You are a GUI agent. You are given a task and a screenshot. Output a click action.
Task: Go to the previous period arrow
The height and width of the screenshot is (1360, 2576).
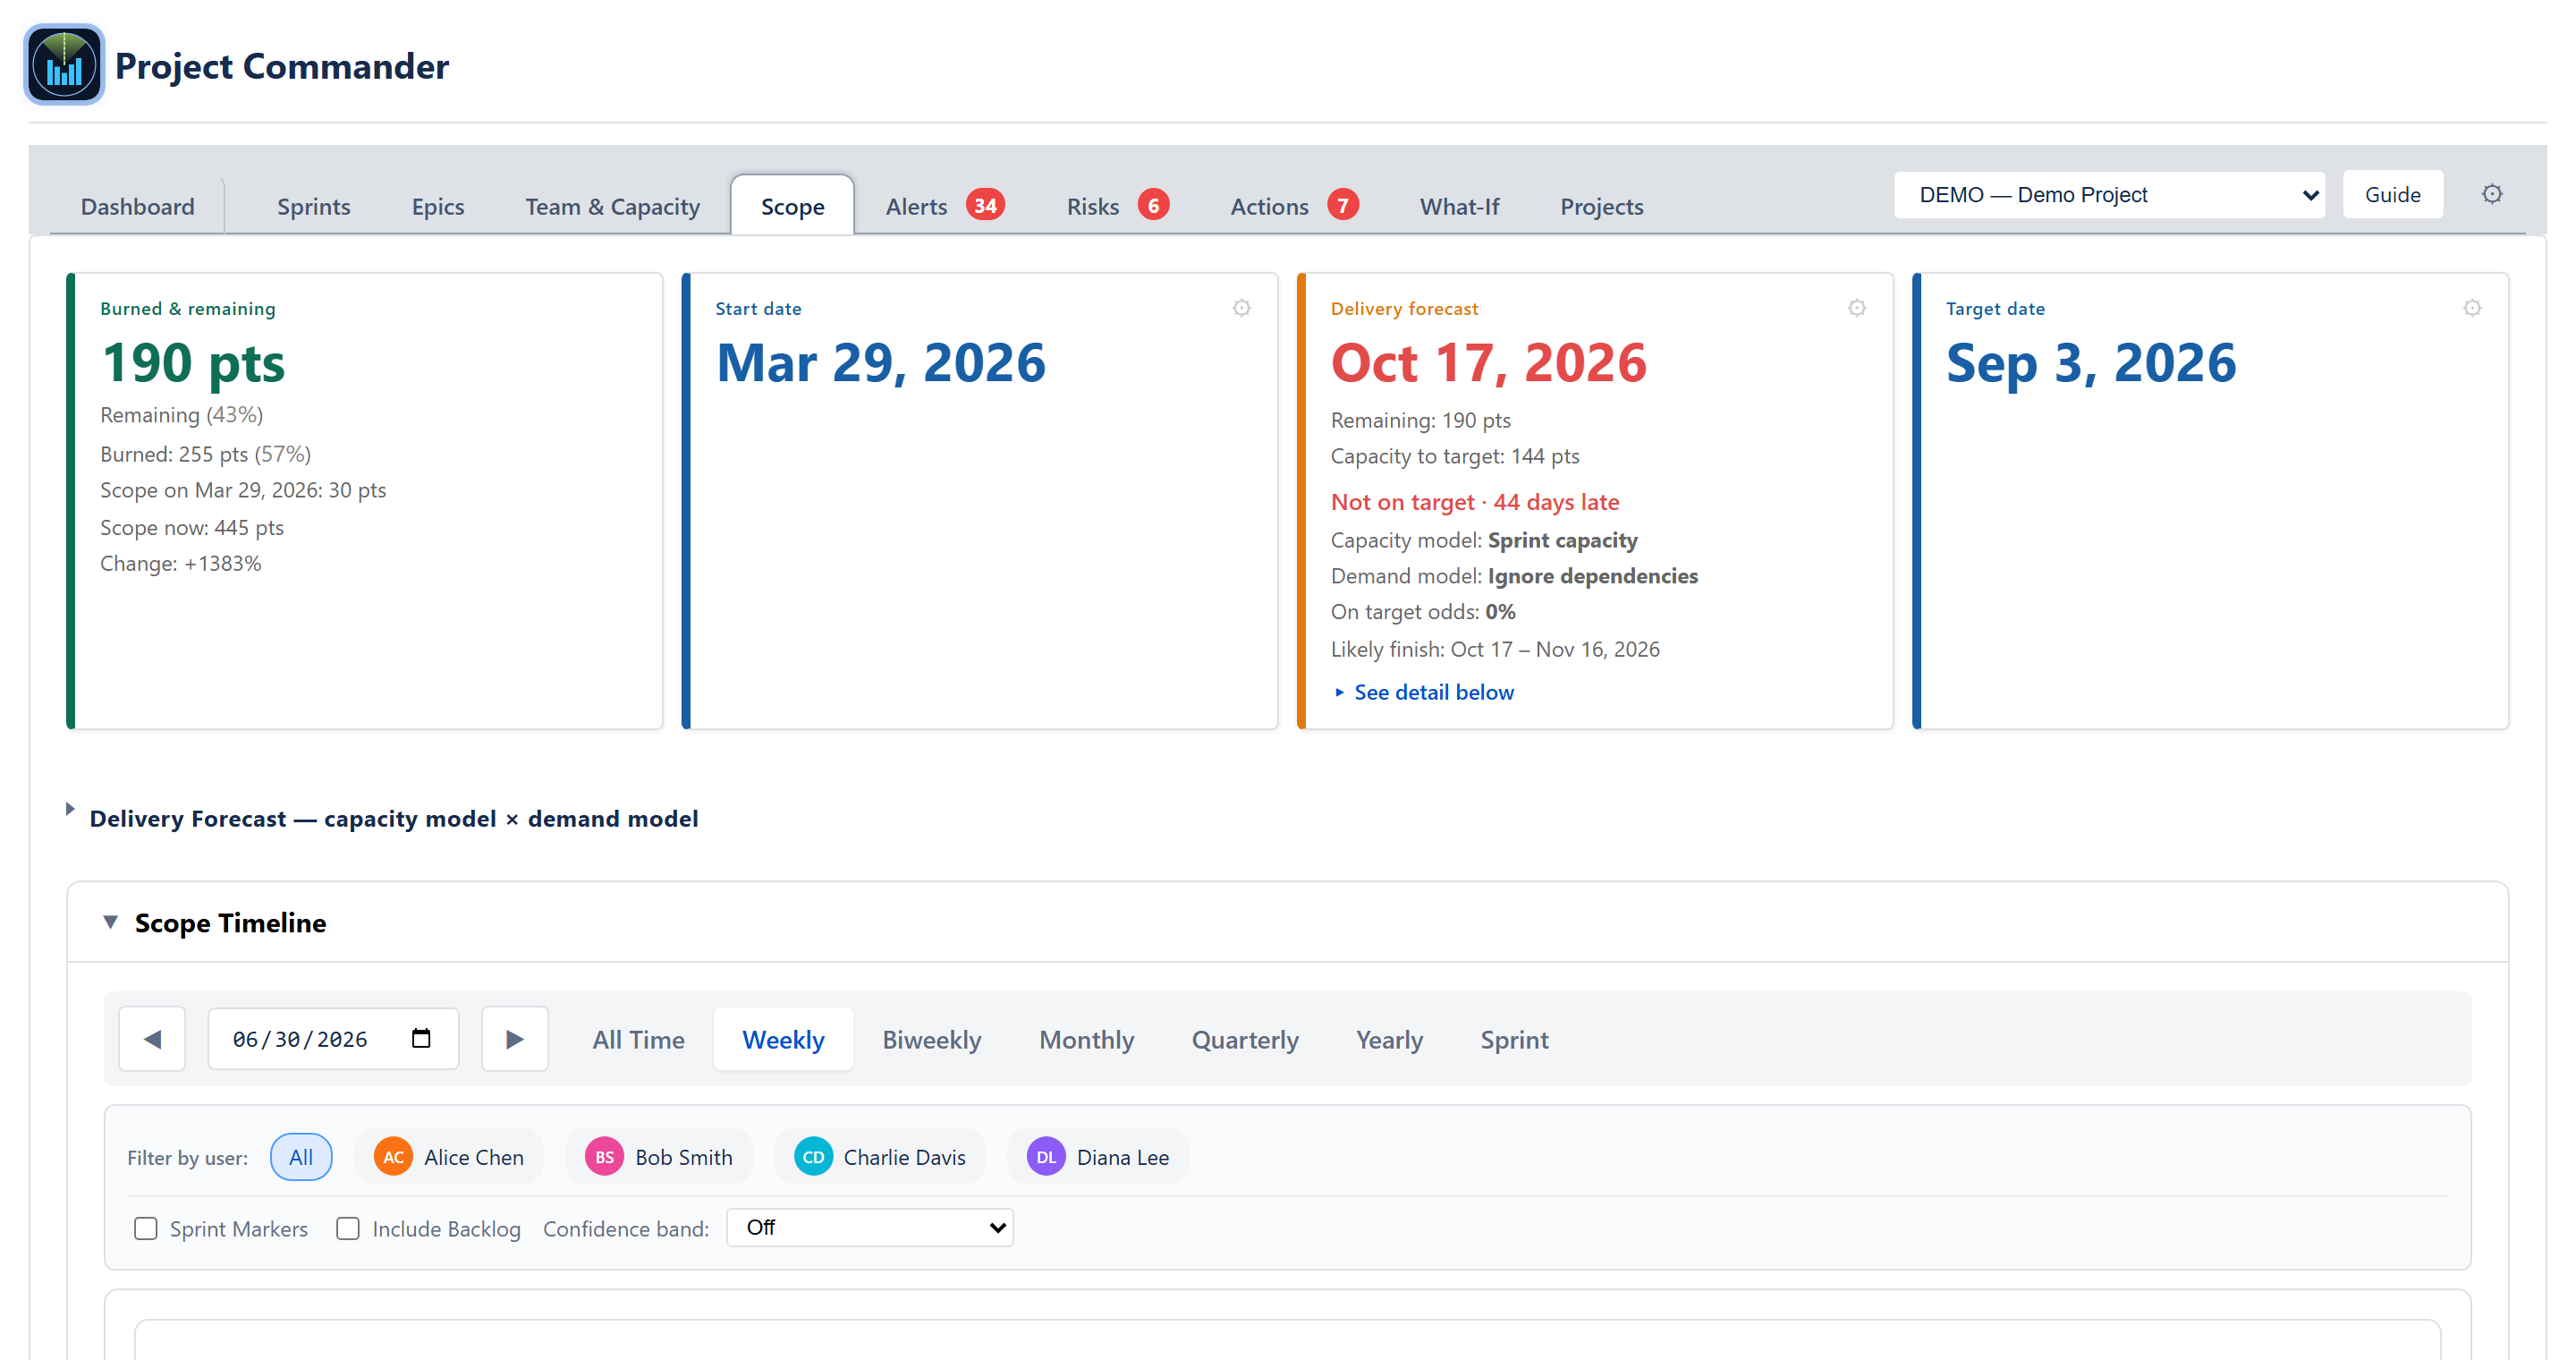pos(152,1039)
